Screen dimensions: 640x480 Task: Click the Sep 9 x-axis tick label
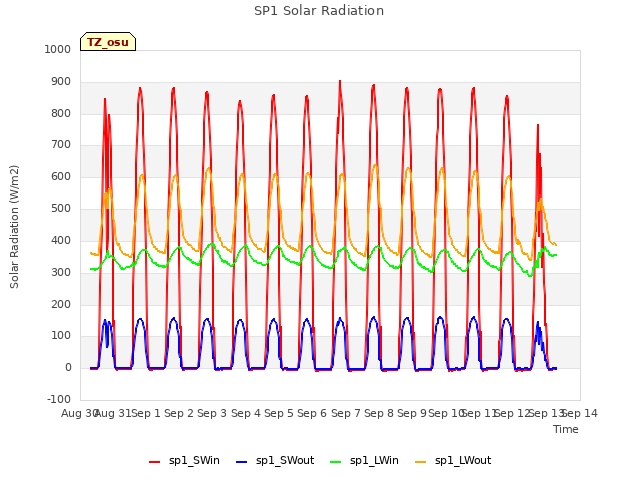412,413
